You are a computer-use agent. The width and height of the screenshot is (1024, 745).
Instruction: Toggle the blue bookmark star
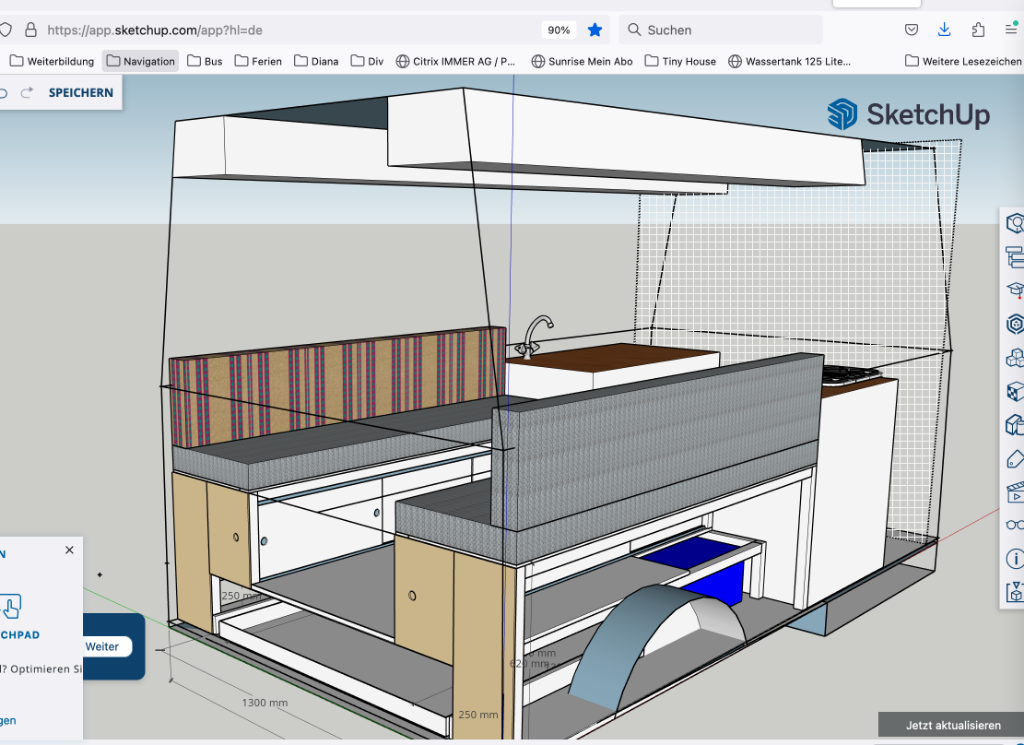click(595, 30)
